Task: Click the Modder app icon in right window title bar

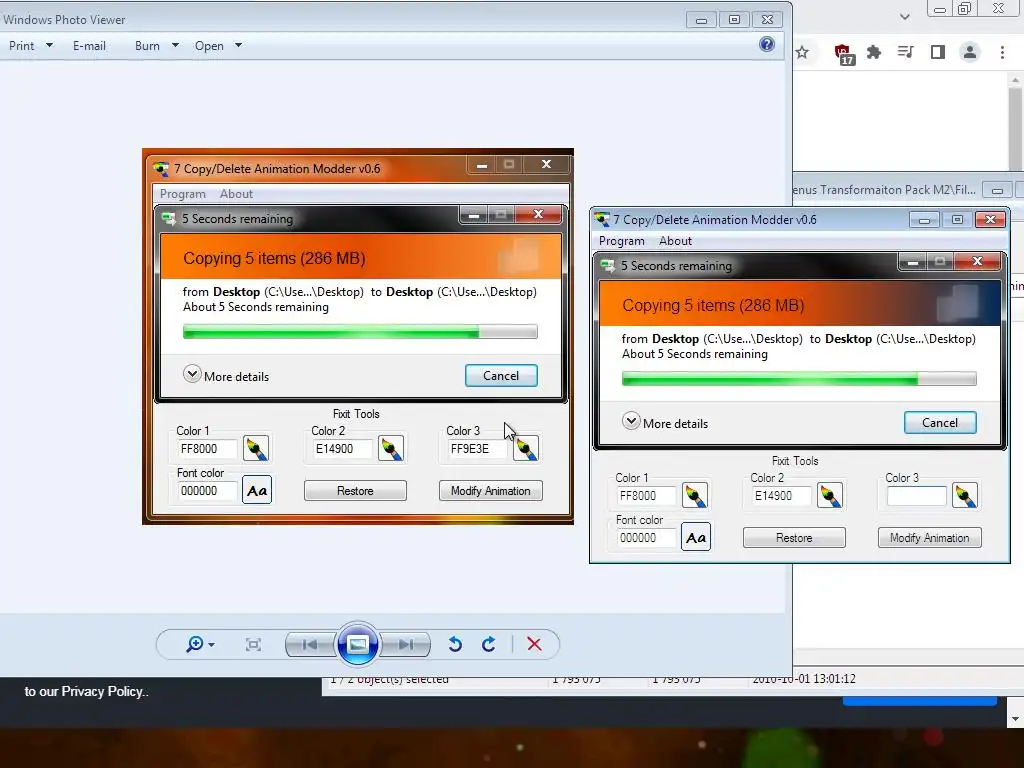Action: (602, 219)
